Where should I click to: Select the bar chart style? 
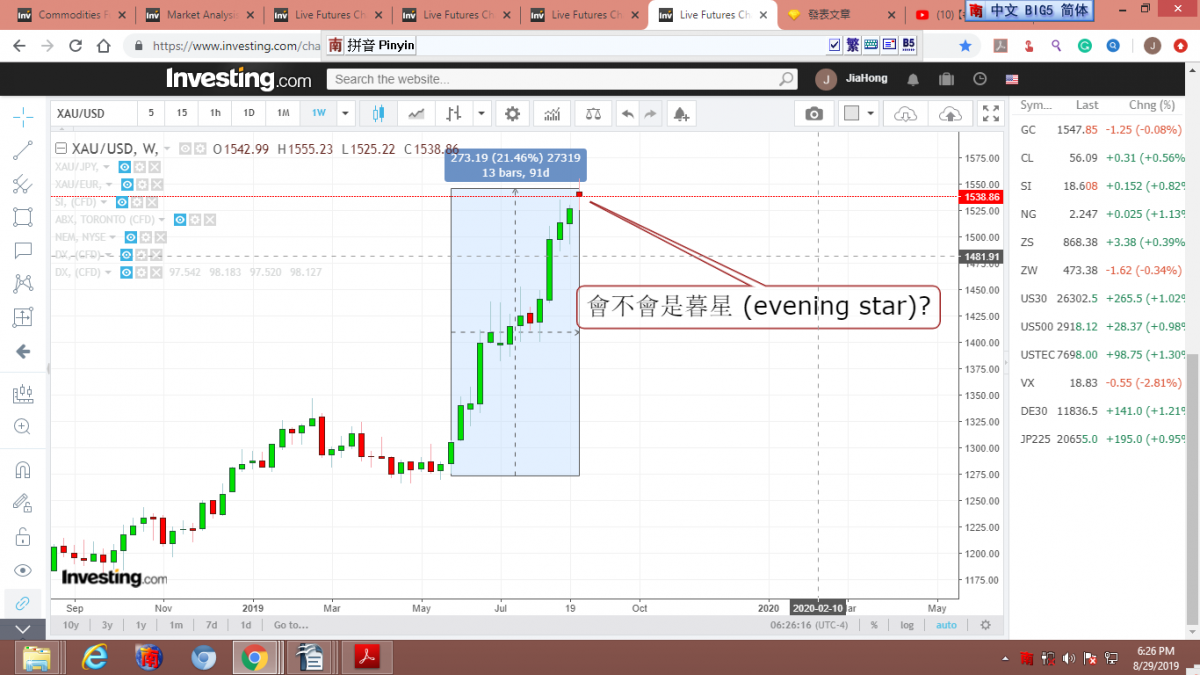pos(455,114)
